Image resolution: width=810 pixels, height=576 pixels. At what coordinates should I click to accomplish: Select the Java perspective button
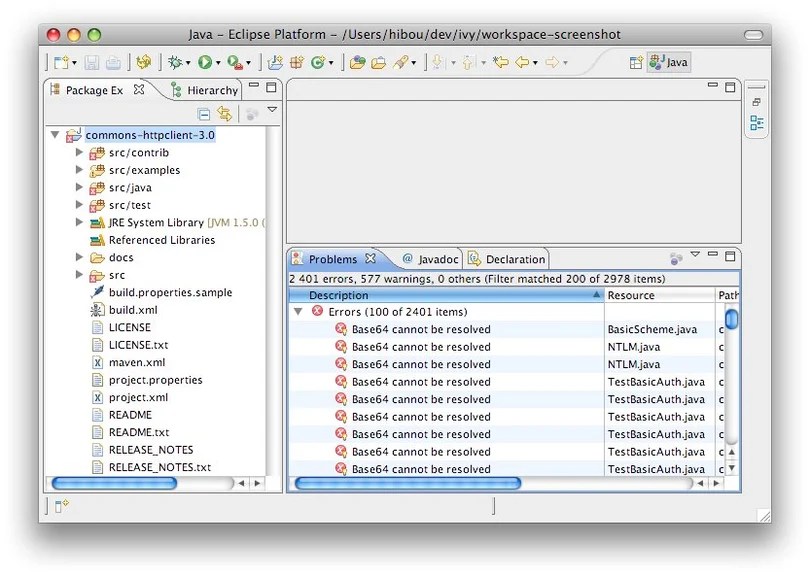(x=668, y=62)
